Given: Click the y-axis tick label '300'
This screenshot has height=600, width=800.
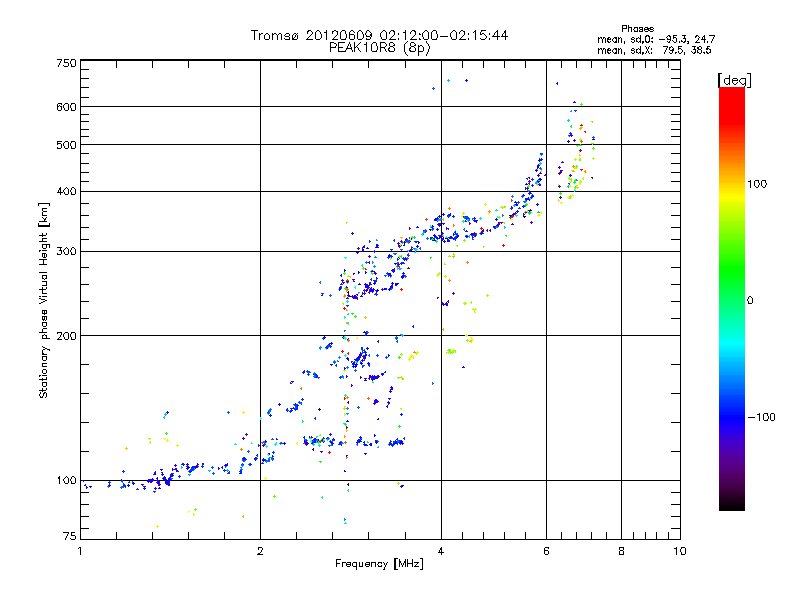Looking at the screenshot, I should click(66, 252).
